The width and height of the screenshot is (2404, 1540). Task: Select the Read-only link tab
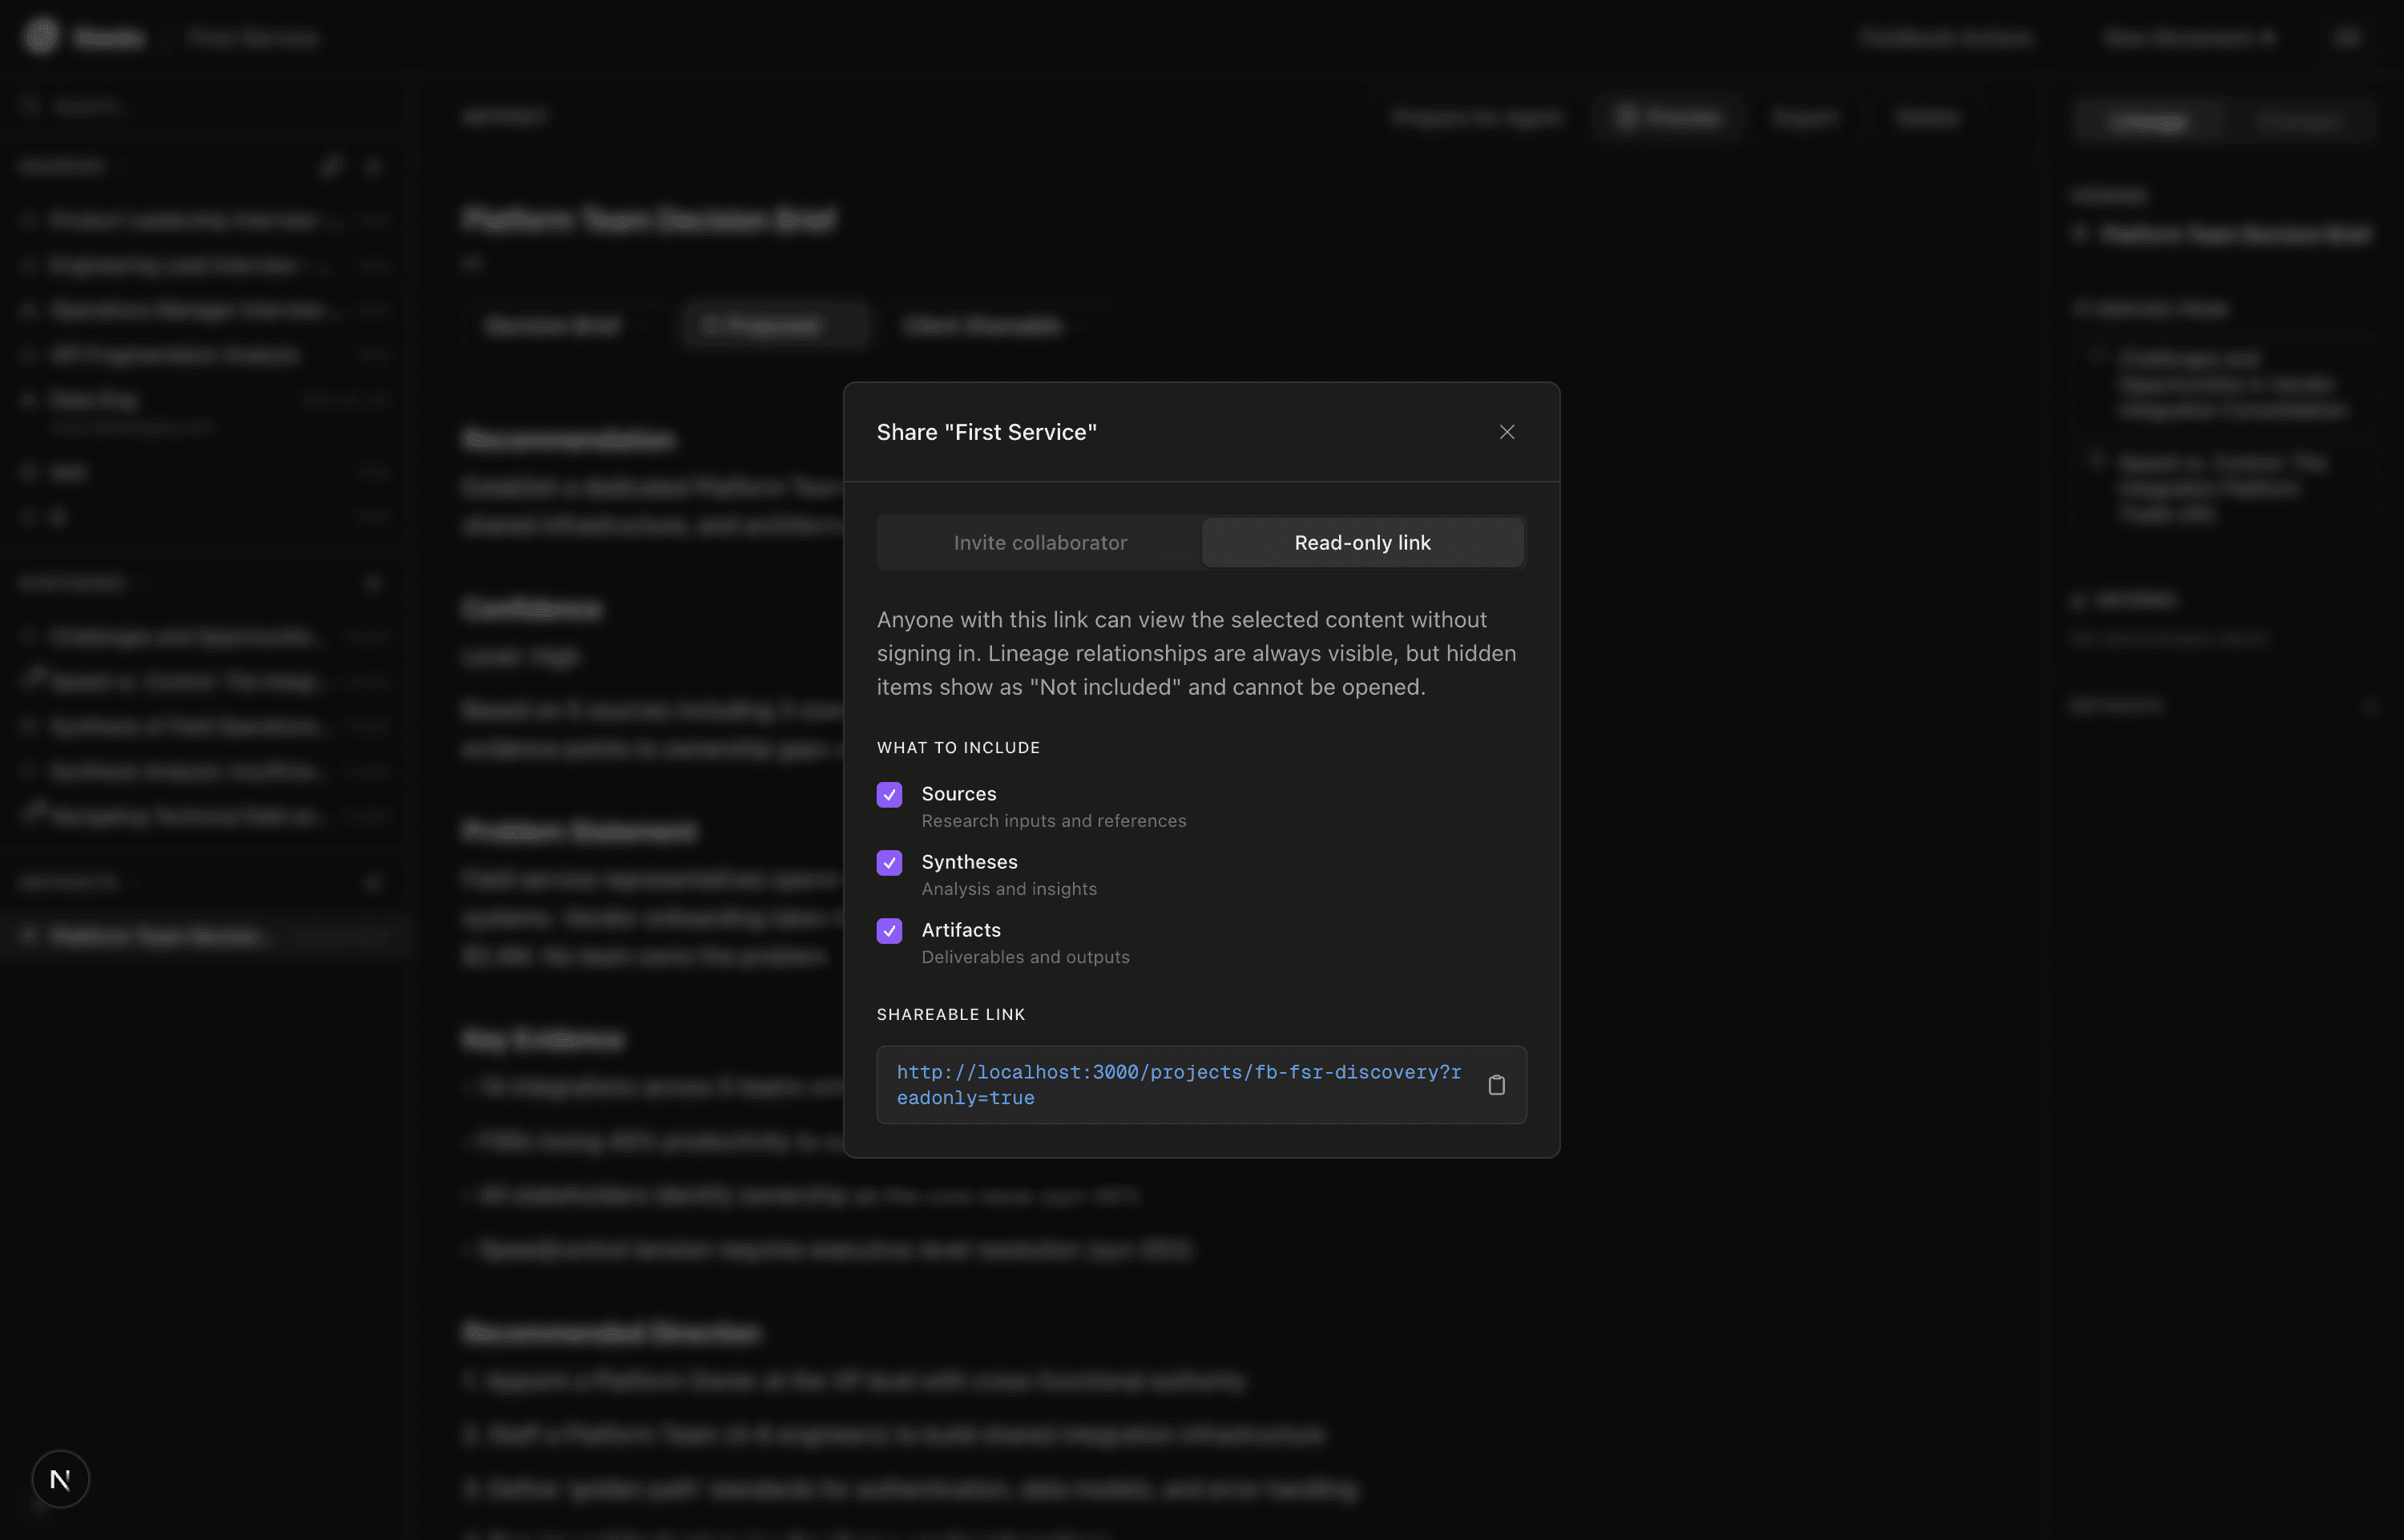(1362, 542)
